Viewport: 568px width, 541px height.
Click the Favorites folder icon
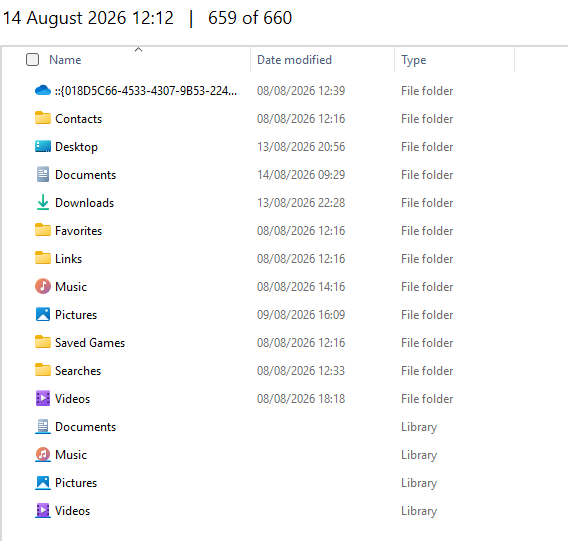(x=43, y=230)
